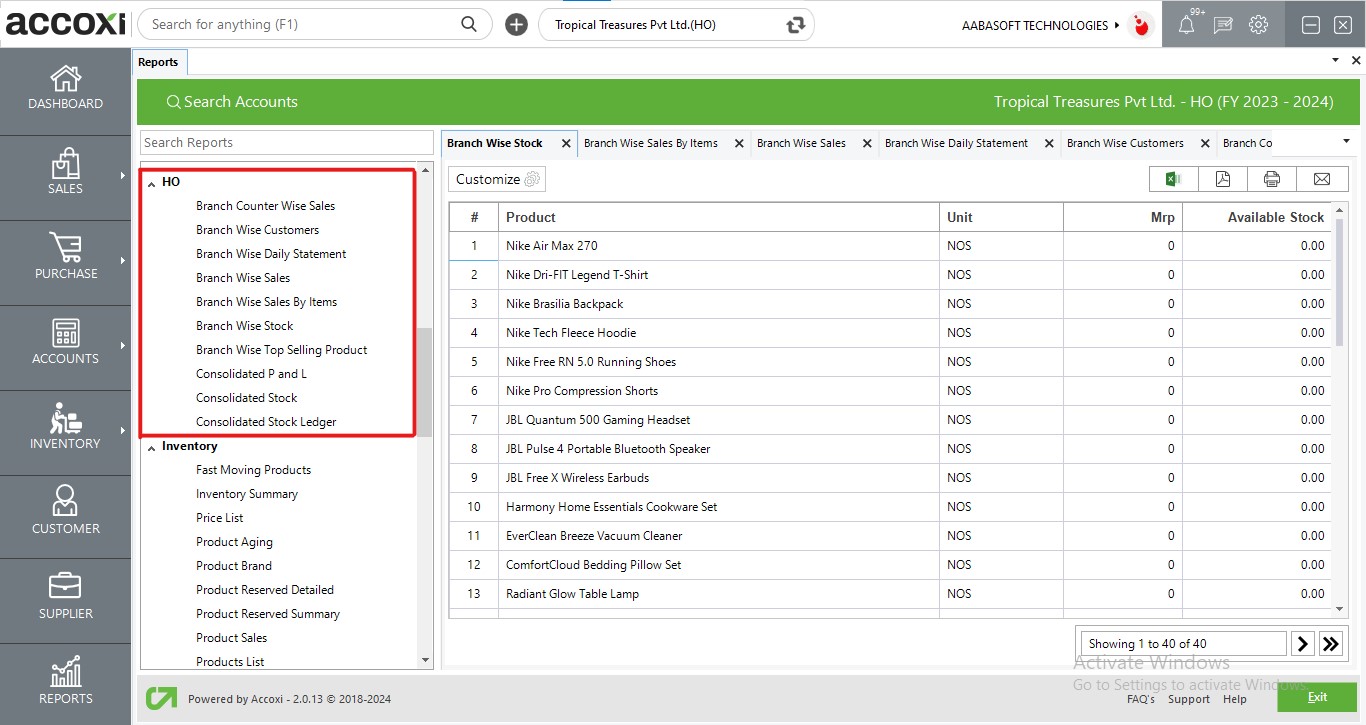Switch to Branch Wise Sales tab

click(x=801, y=143)
